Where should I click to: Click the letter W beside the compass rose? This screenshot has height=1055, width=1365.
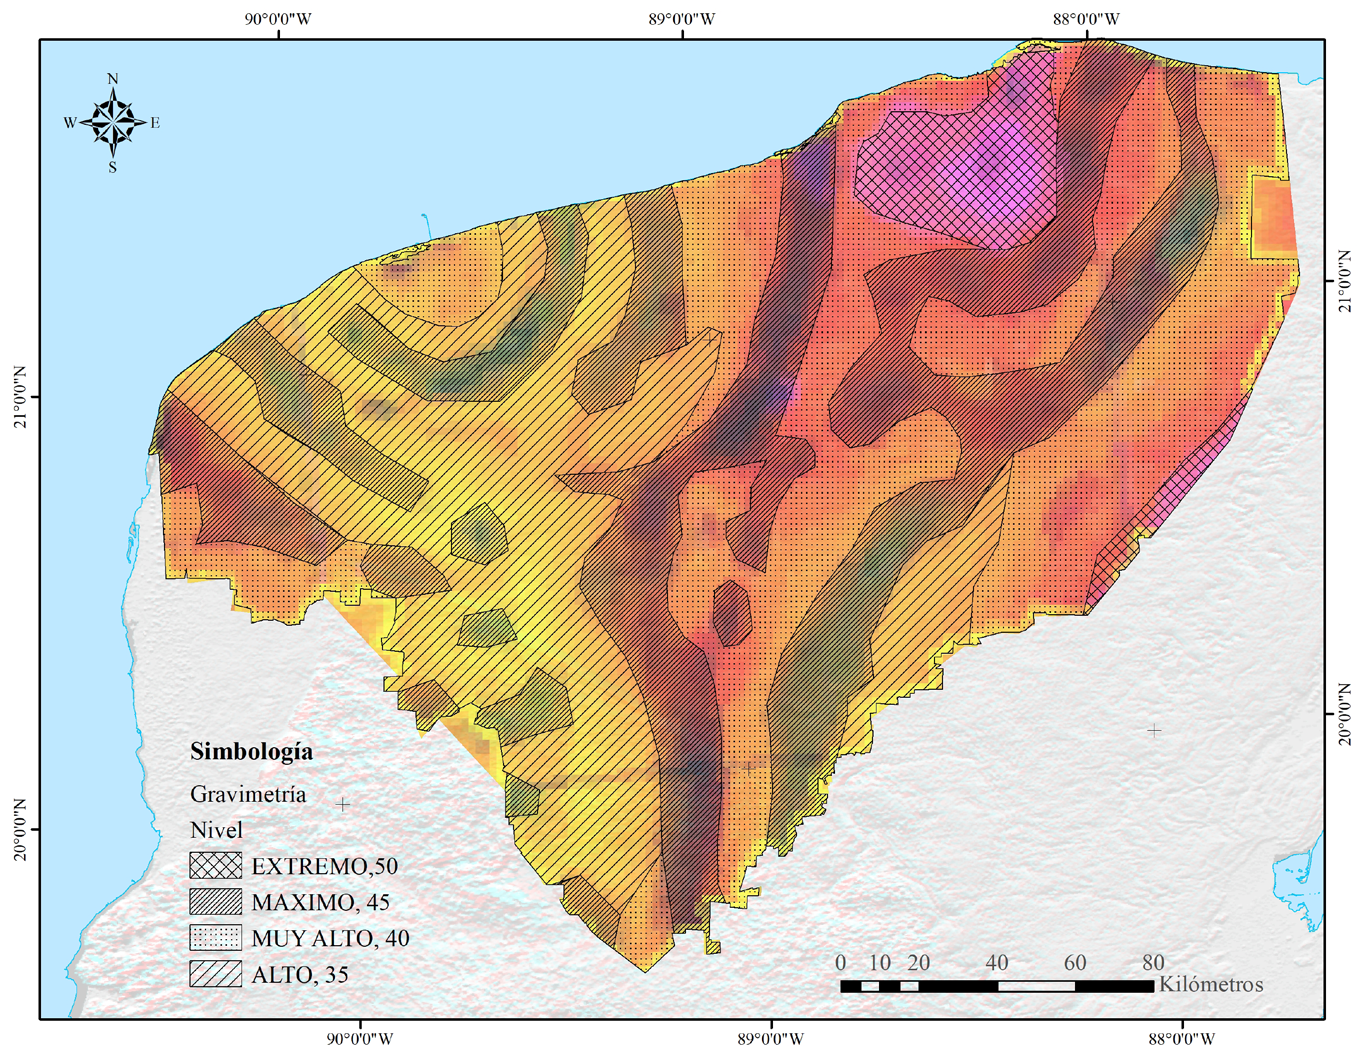pyautogui.click(x=70, y=123)
